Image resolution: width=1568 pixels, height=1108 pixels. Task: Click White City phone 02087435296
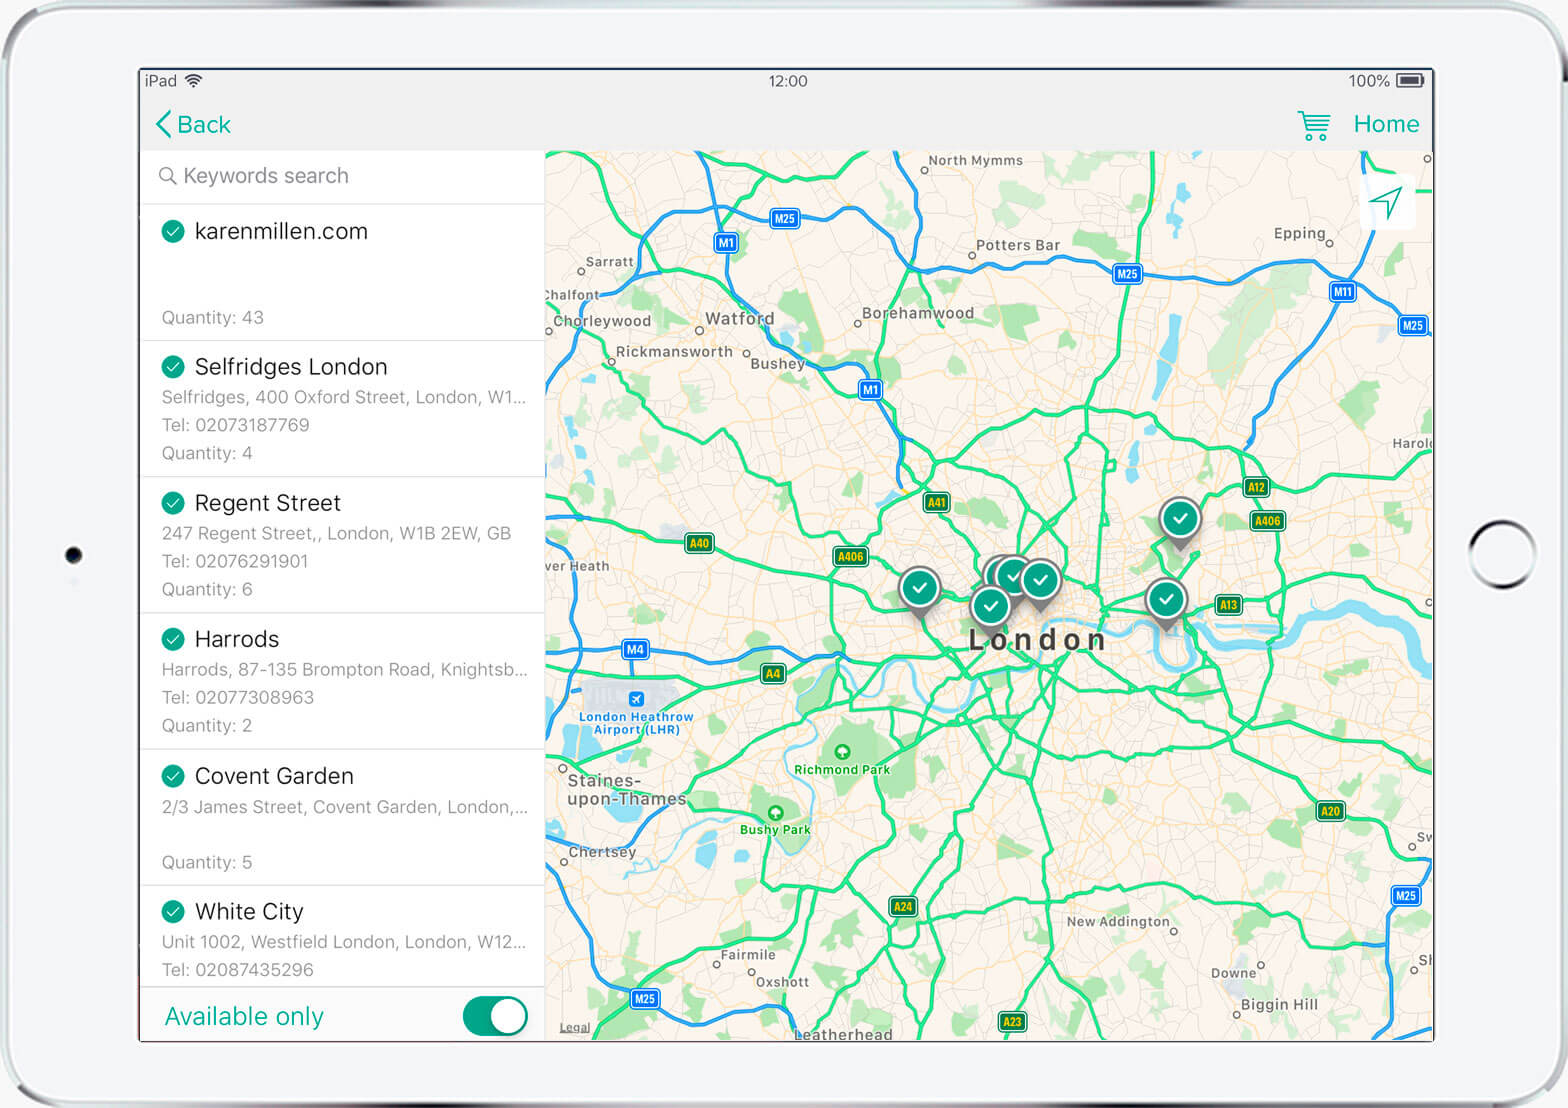(238, 969)
